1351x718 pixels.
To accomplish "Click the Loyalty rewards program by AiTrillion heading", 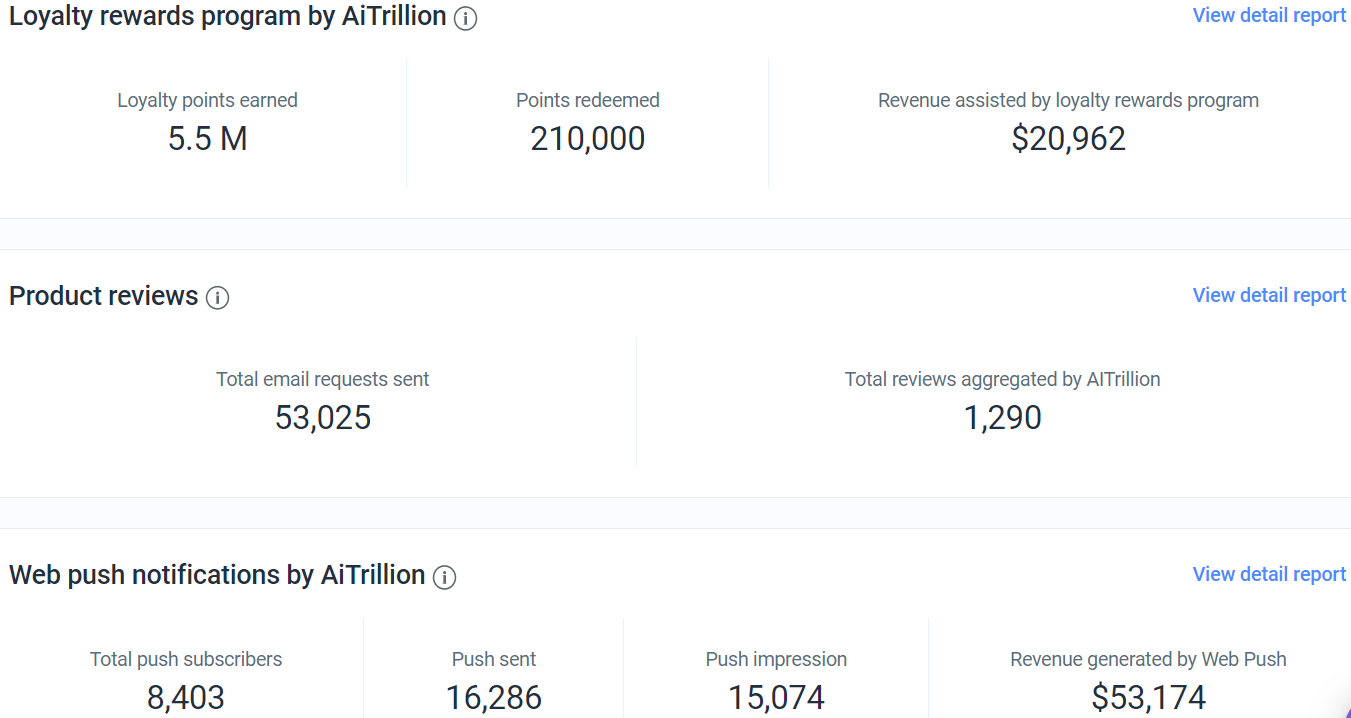I will [227, 17].
